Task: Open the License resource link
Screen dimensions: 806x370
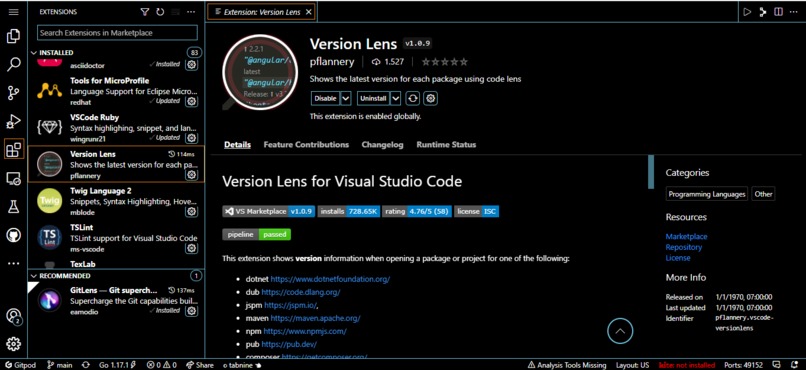Action: (x=678, y=258)
